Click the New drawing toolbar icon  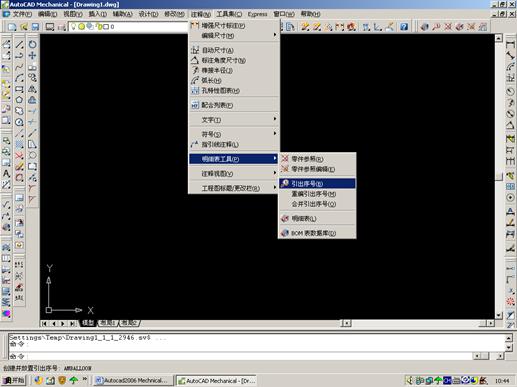(12, 27)
